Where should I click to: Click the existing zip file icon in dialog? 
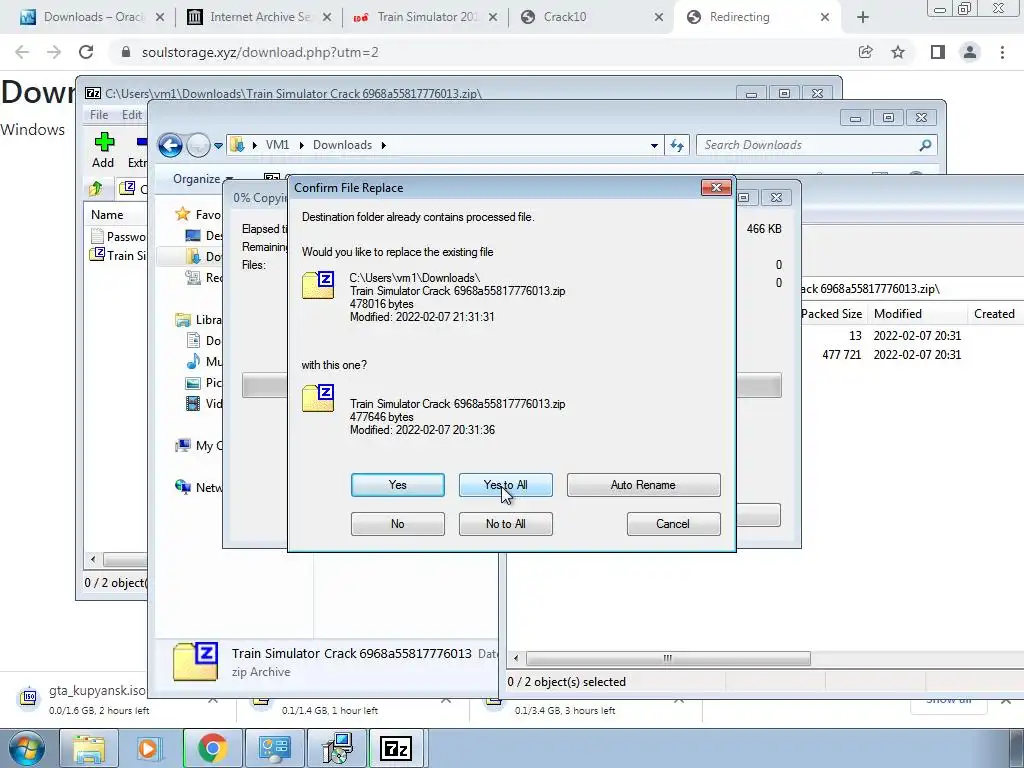click(318, 285)
